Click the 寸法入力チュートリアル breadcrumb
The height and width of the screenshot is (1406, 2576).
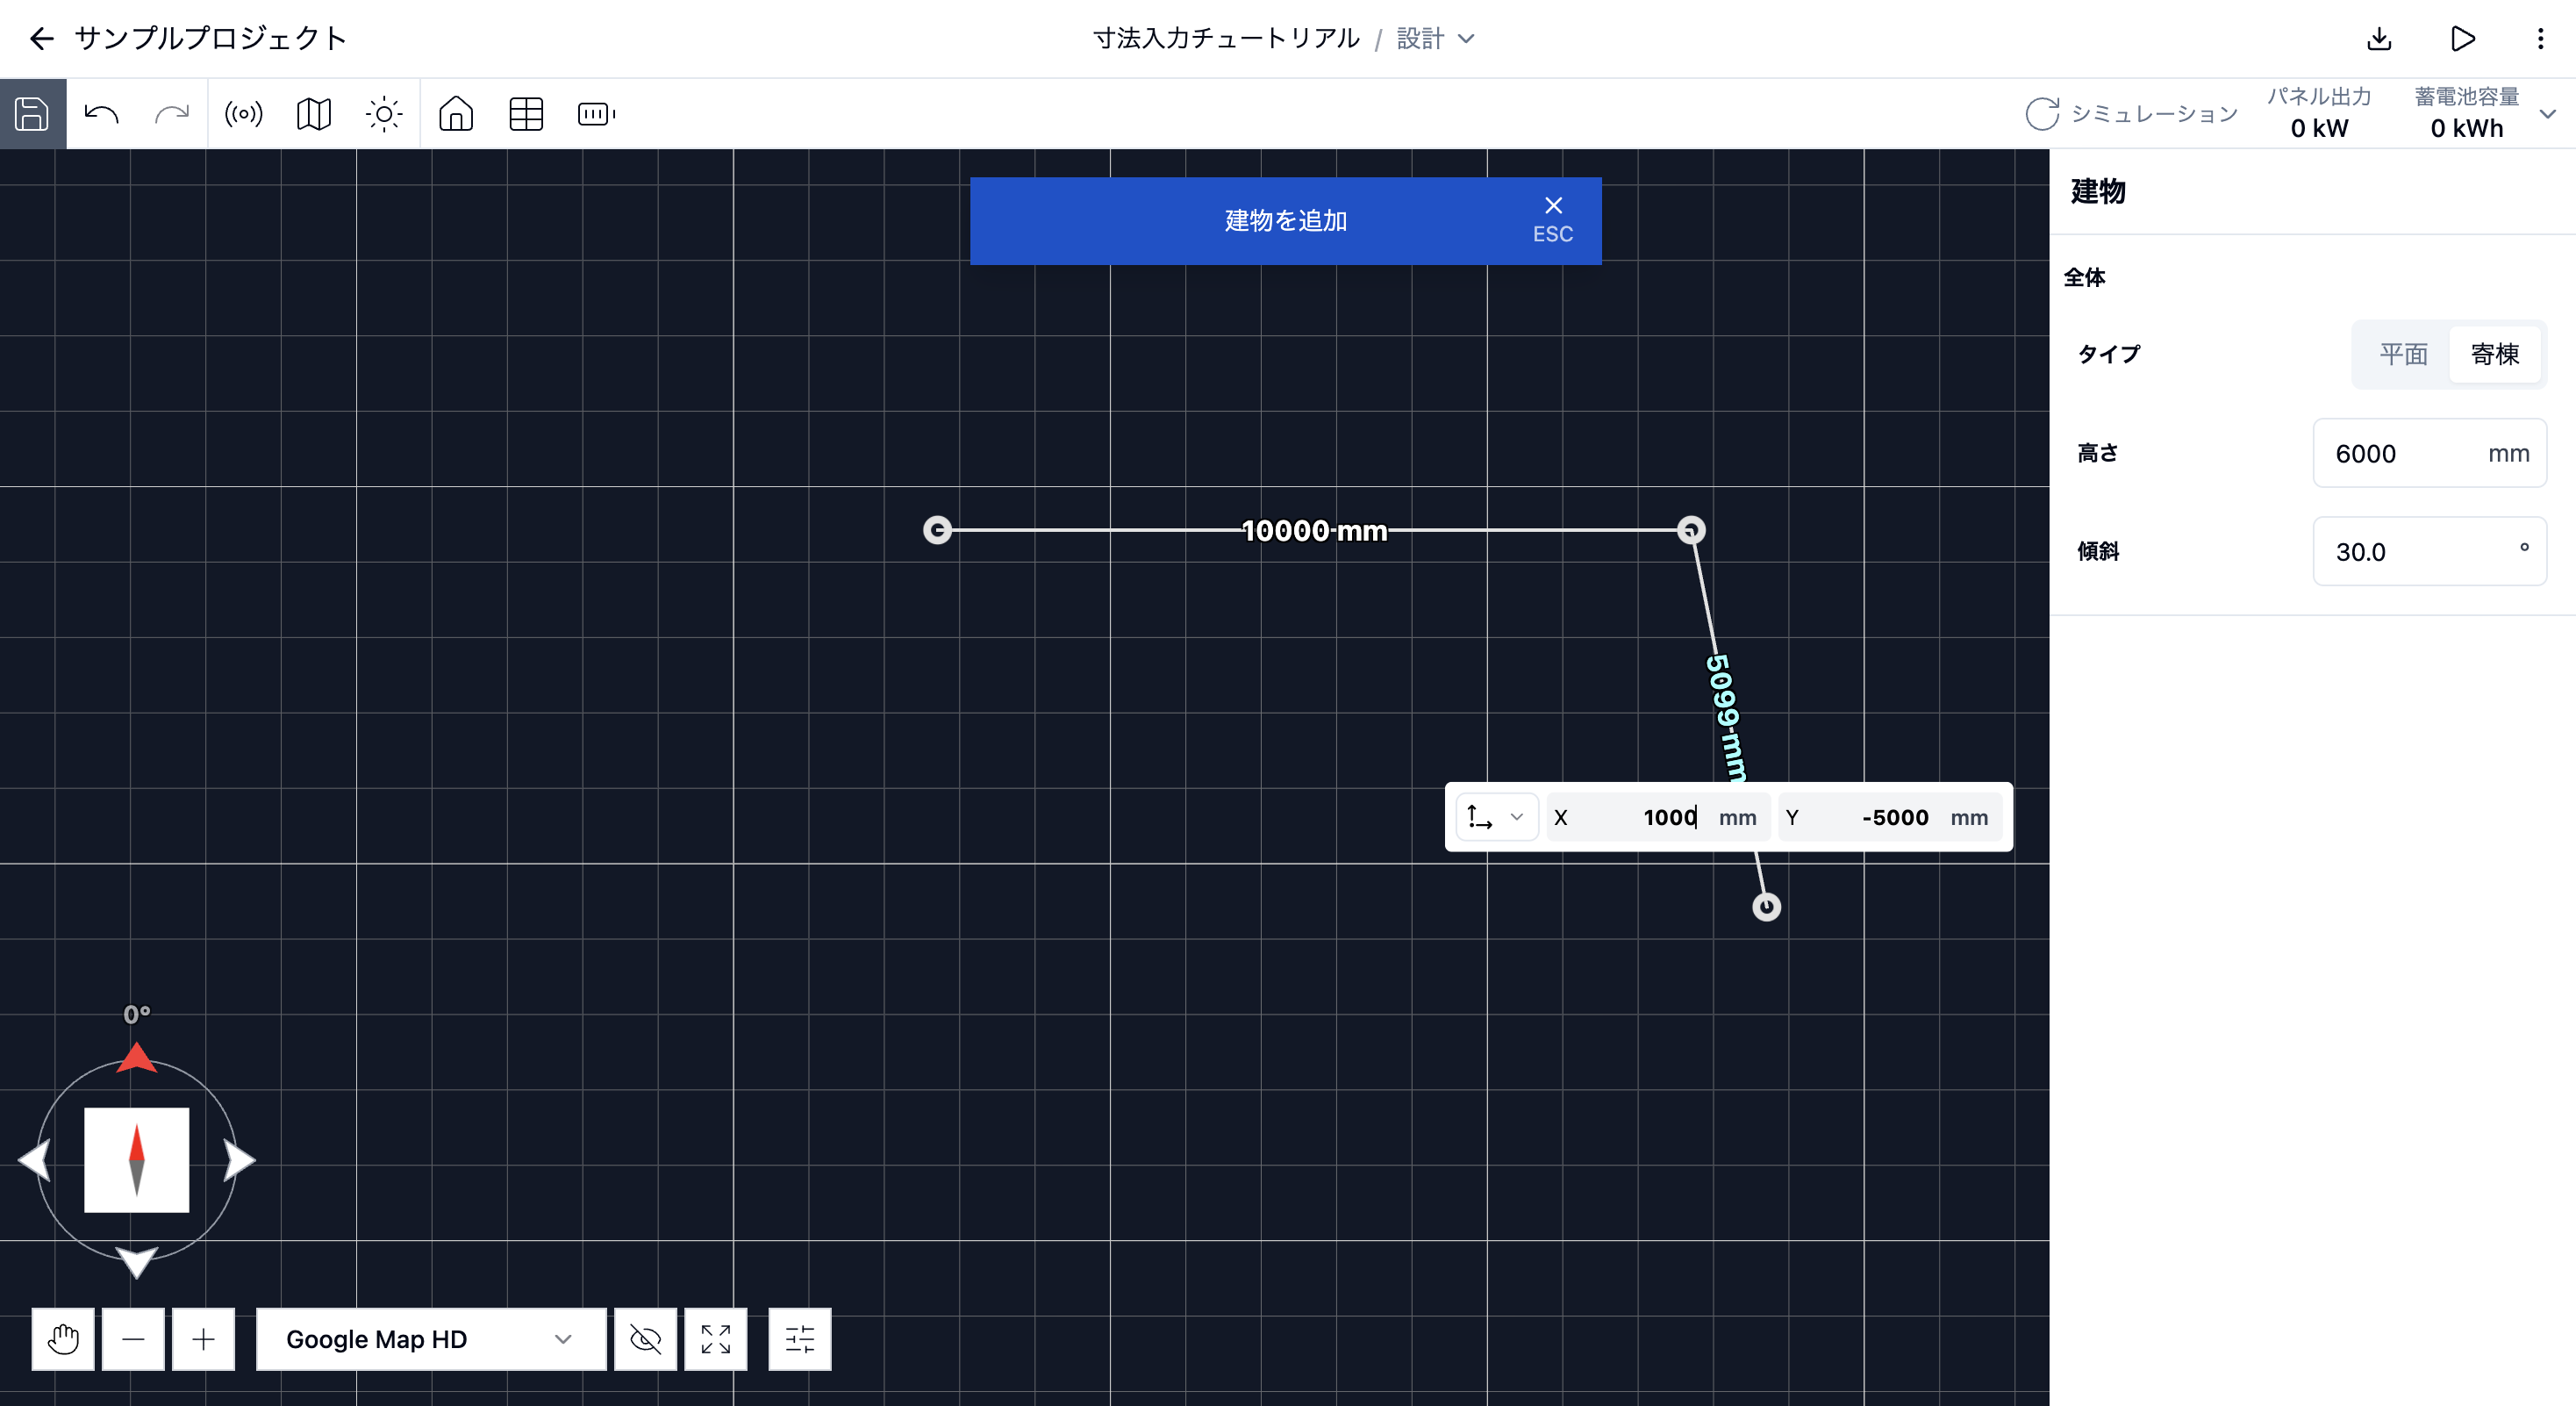1226,39
